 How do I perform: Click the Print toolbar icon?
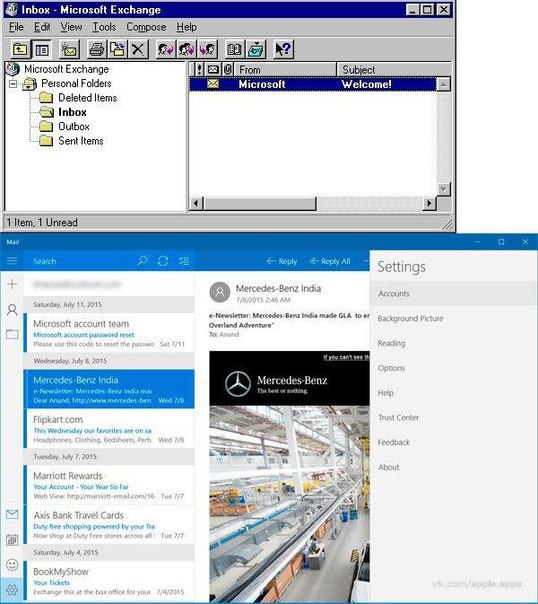coord(97,49)
